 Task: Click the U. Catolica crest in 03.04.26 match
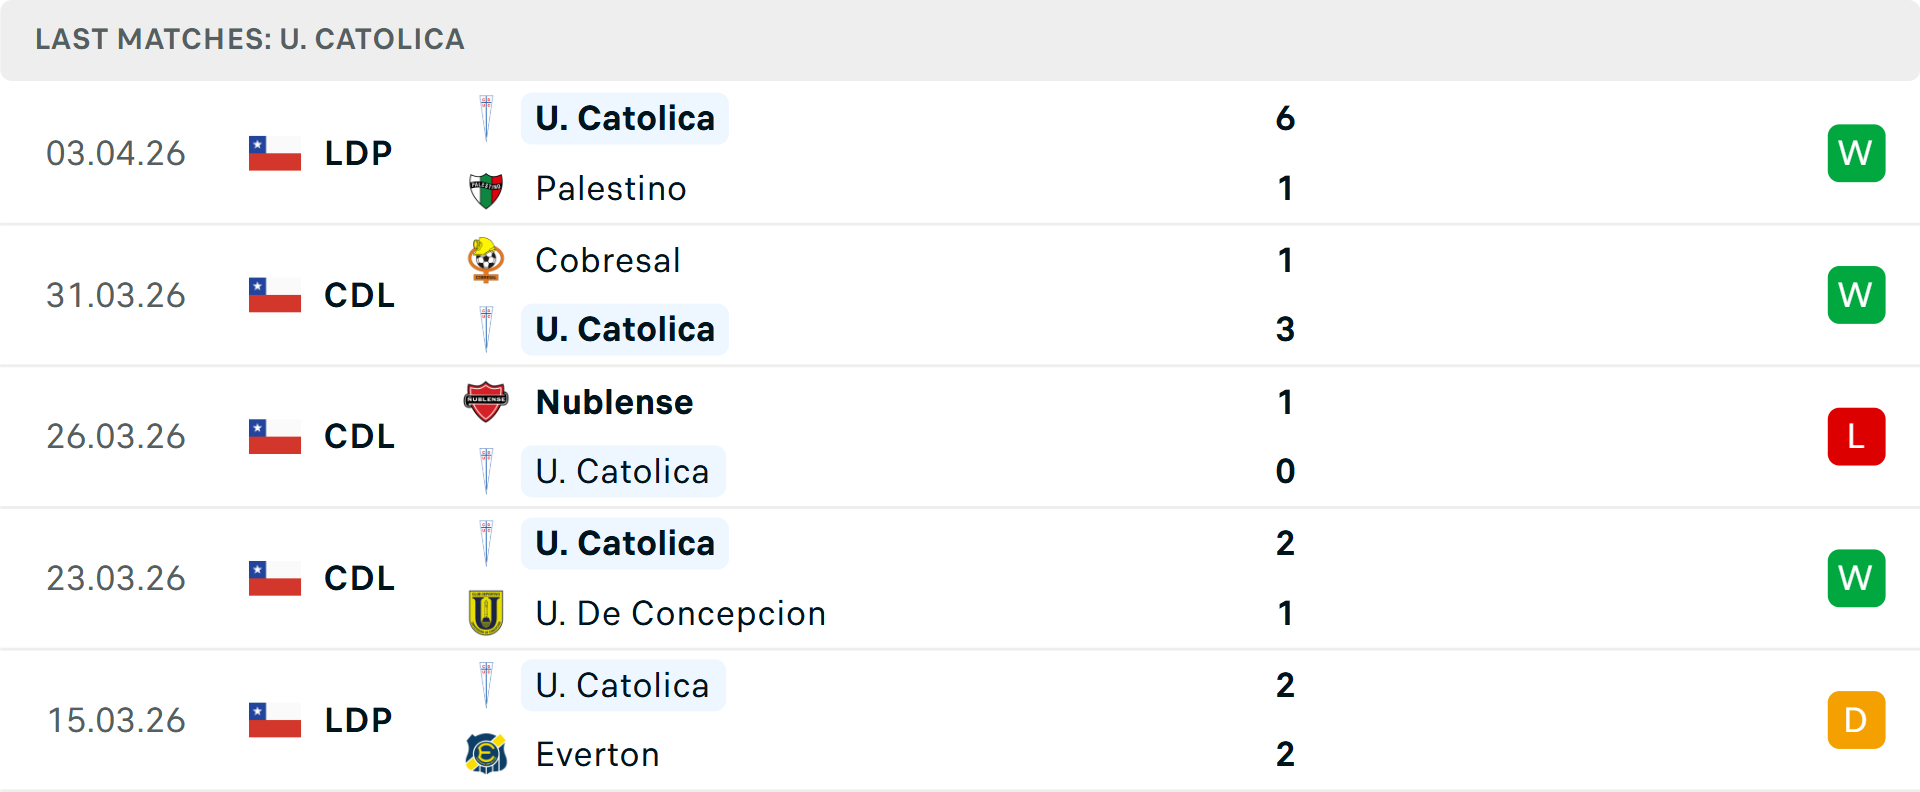point(486,118)
